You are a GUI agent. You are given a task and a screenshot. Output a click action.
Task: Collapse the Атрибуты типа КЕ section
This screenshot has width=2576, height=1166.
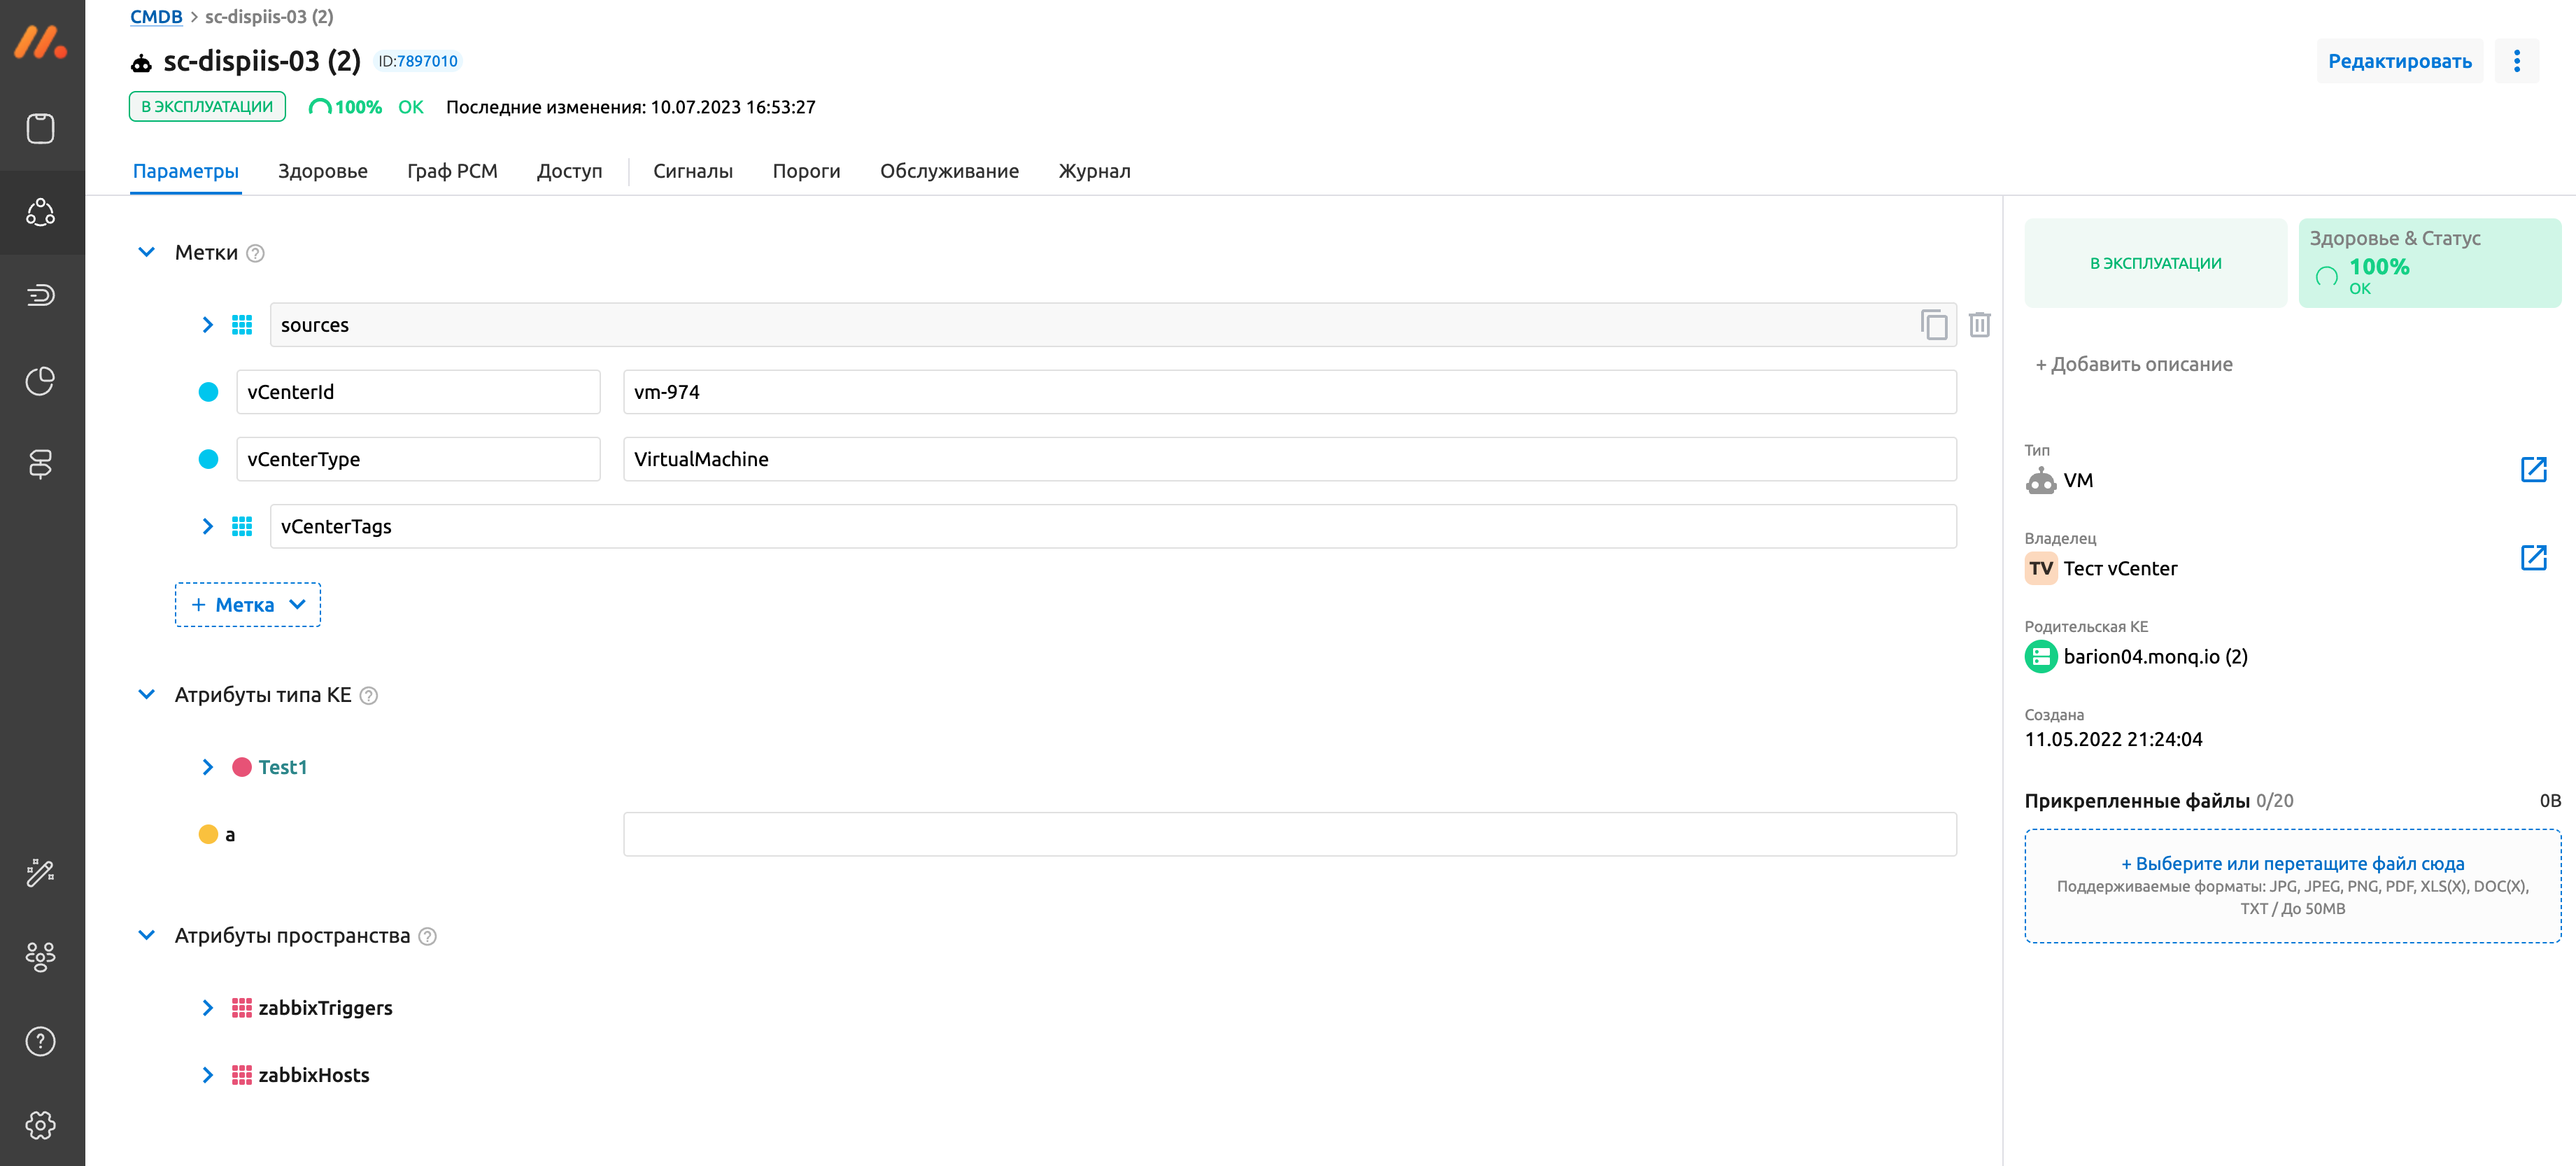tap(146, 694)
